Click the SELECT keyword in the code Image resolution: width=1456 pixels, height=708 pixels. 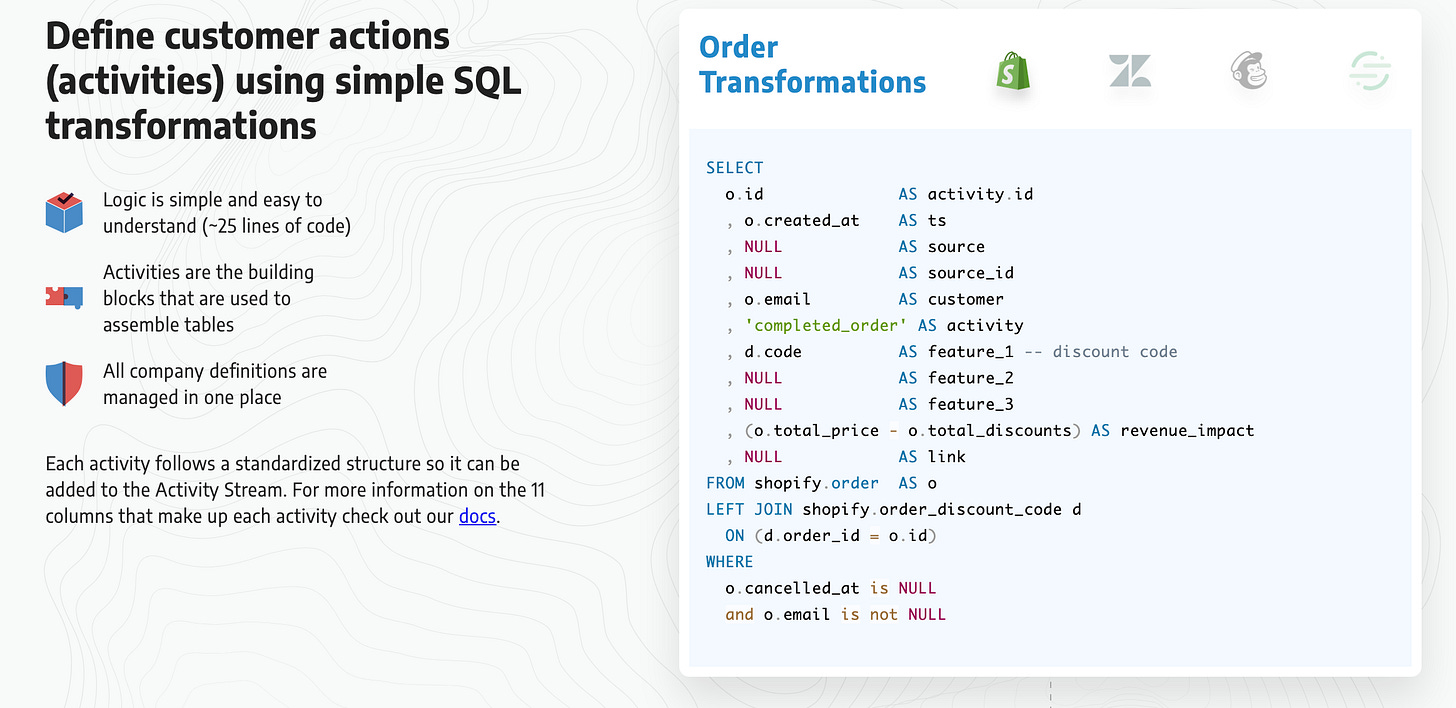(734, 168)
